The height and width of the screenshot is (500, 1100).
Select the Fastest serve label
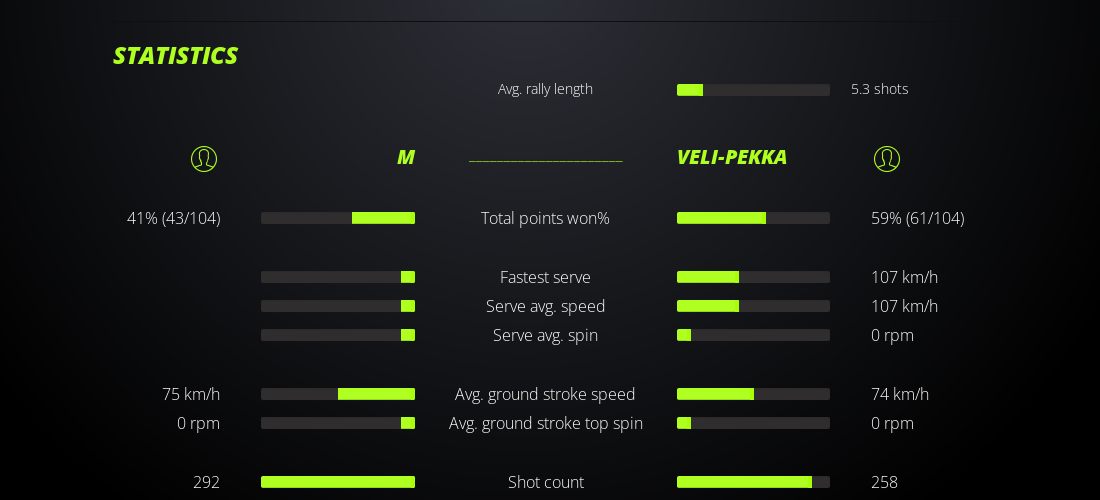pyautogui.click(x=545, y=277)
